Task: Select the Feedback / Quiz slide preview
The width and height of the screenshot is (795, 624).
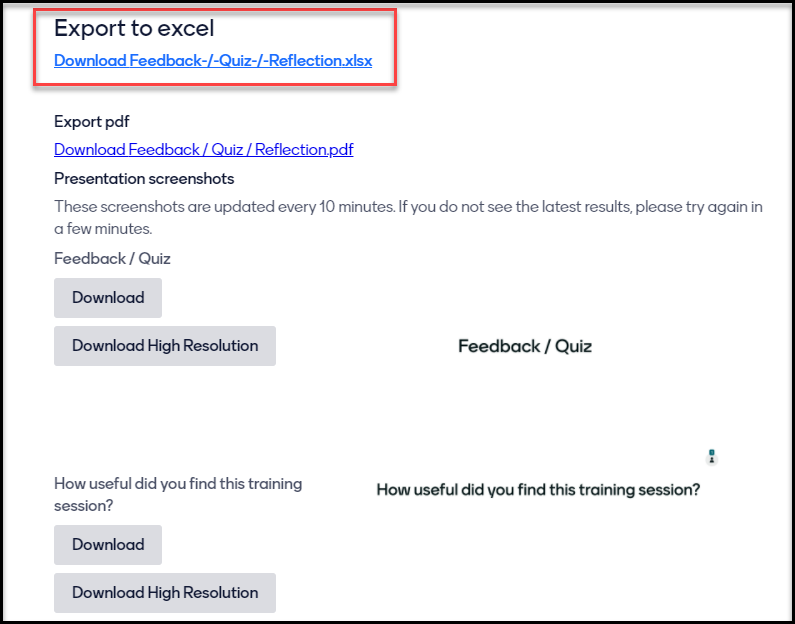Action: (524, 346)
